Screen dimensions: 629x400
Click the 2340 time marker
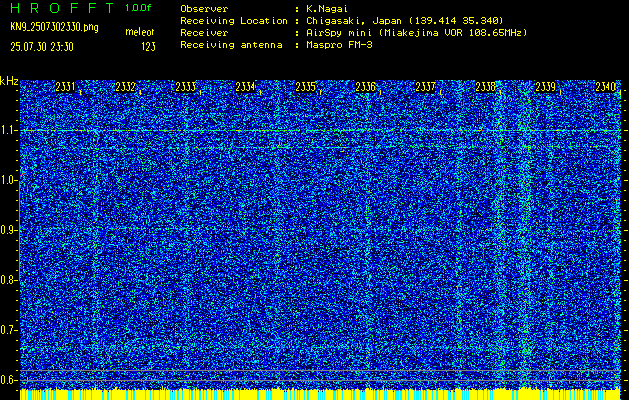606,86
